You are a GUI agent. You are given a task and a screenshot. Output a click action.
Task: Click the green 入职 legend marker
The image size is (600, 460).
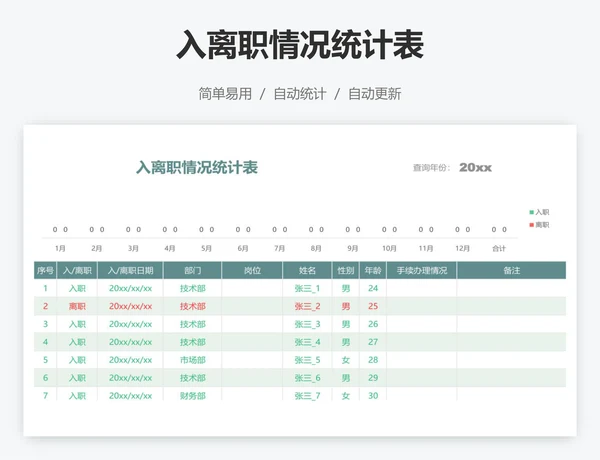tap(532, 212)
